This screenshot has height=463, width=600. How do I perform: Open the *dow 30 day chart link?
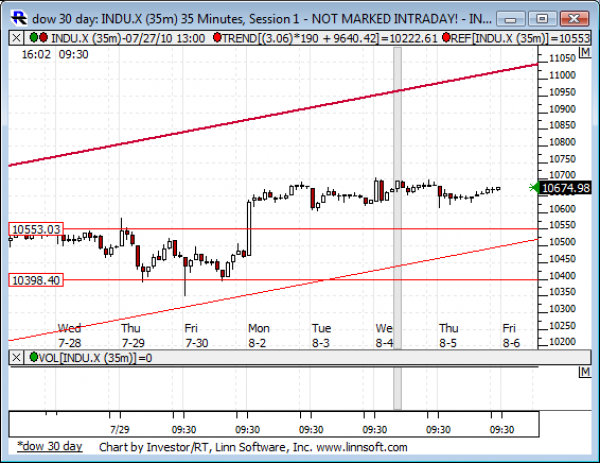click(50, 446)
